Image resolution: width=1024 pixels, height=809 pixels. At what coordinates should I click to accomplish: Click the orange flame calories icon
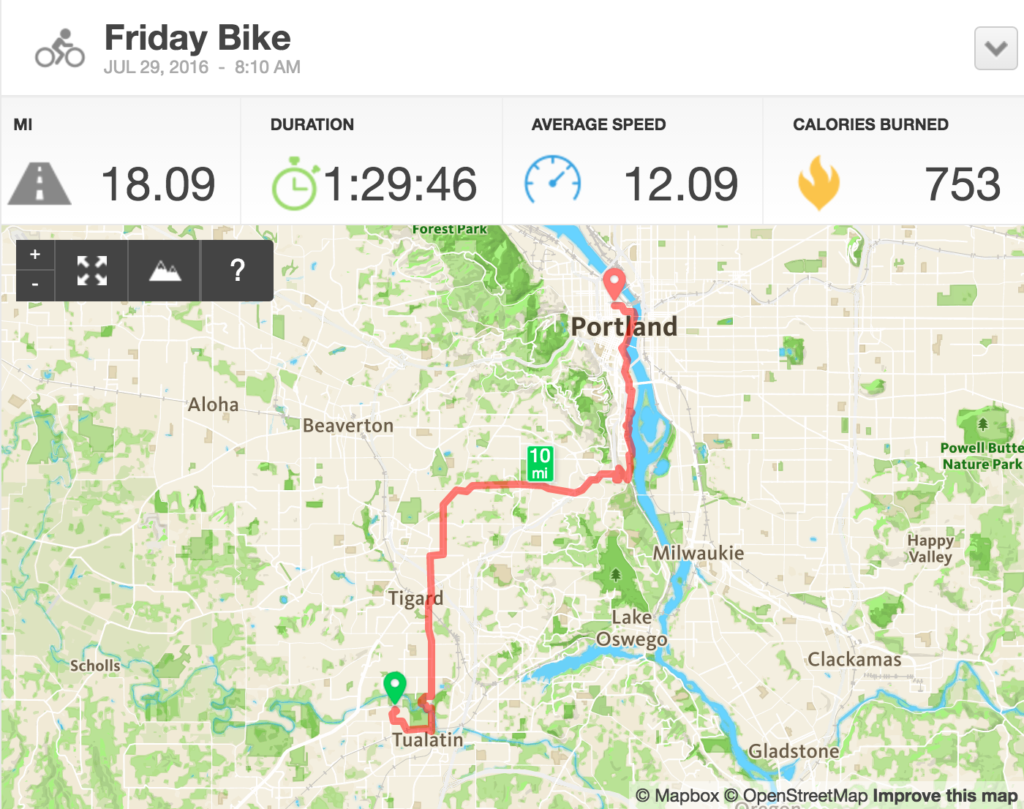[x=819, y=183]
